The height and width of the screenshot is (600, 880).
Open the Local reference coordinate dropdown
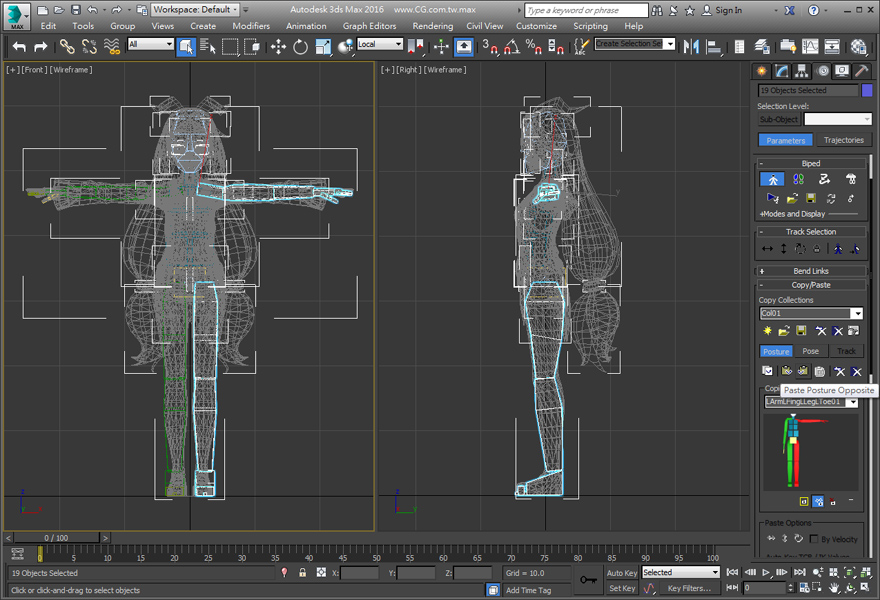[380, 44]
